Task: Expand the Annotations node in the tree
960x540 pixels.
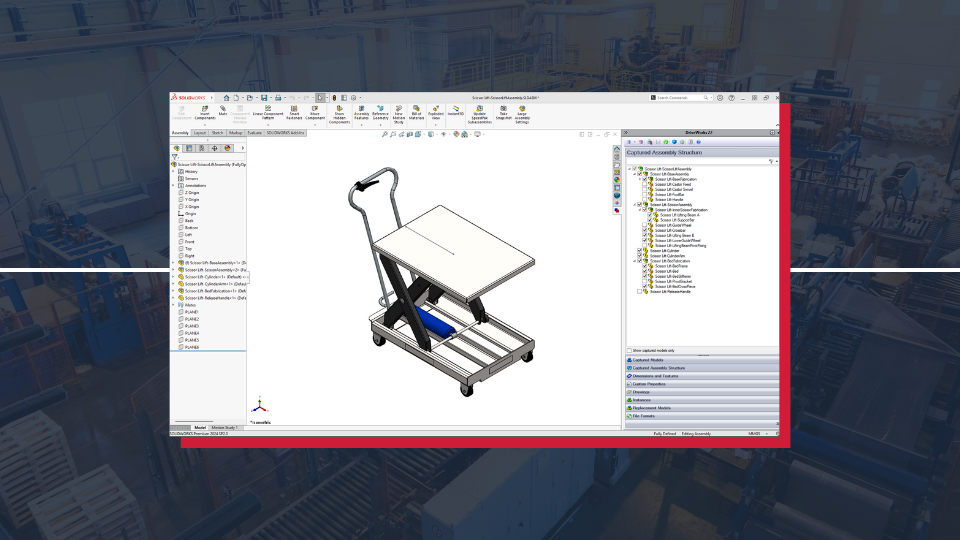Action: tap(173, 185)
